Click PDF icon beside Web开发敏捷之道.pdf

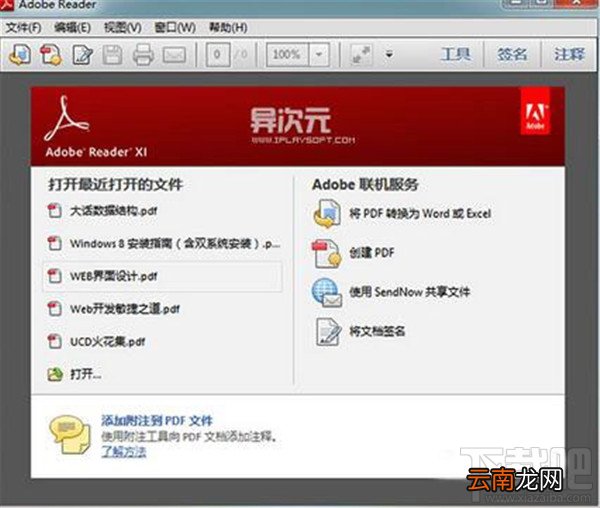click(54, 308)
